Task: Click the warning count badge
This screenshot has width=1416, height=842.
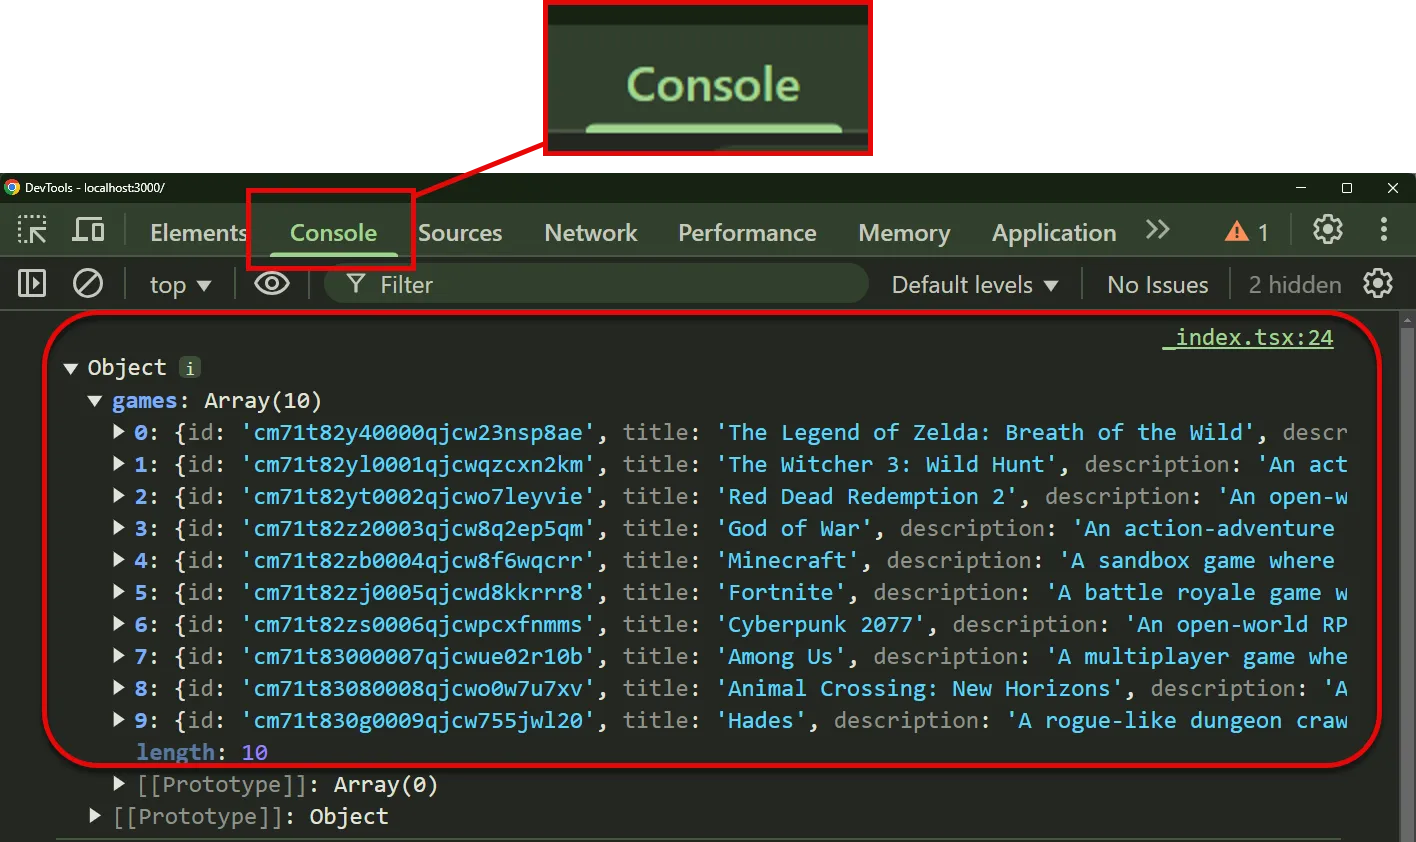Action: click(x=1245, y=231)
